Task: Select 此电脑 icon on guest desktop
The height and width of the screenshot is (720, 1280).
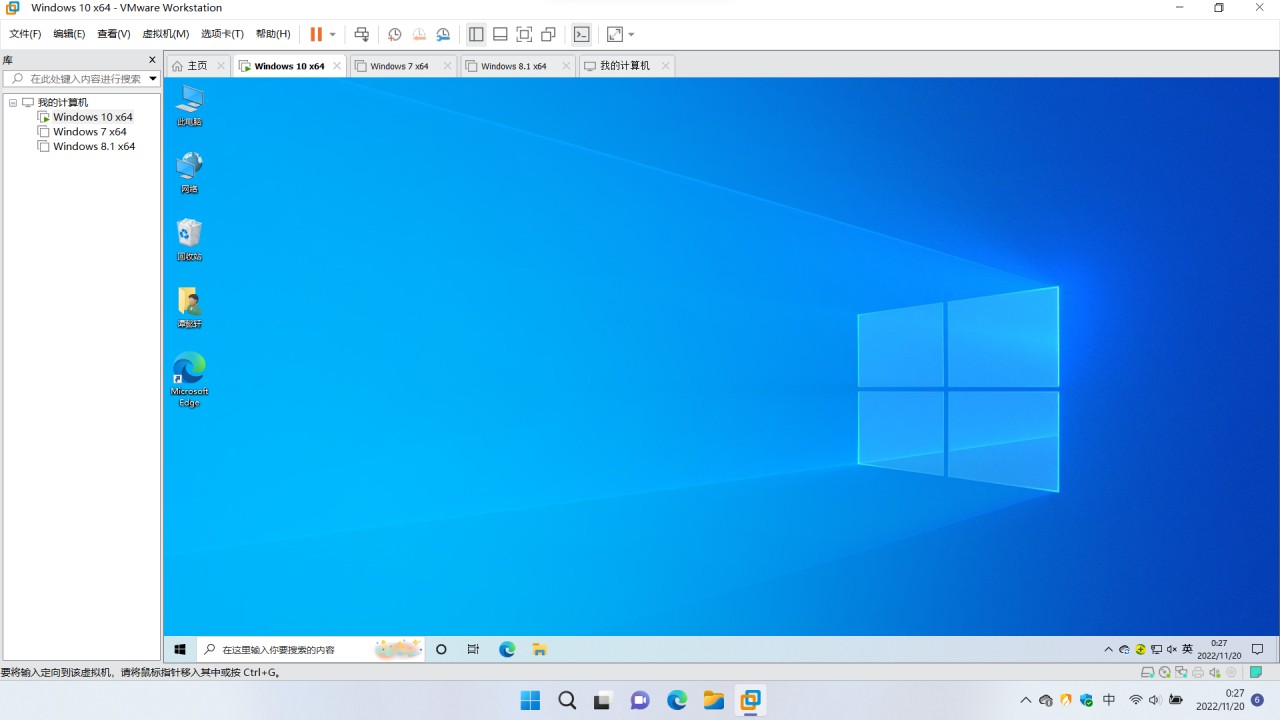Action: 189,105
